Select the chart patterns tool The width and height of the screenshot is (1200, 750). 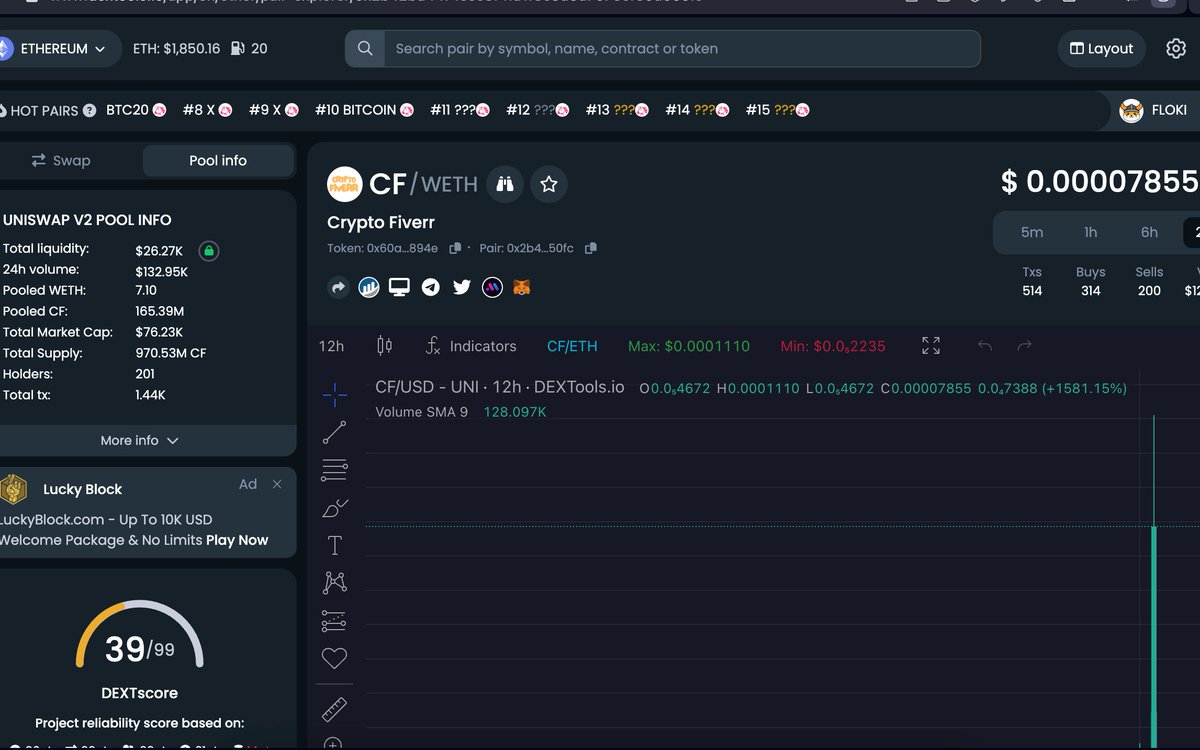(x=335, y=582)
